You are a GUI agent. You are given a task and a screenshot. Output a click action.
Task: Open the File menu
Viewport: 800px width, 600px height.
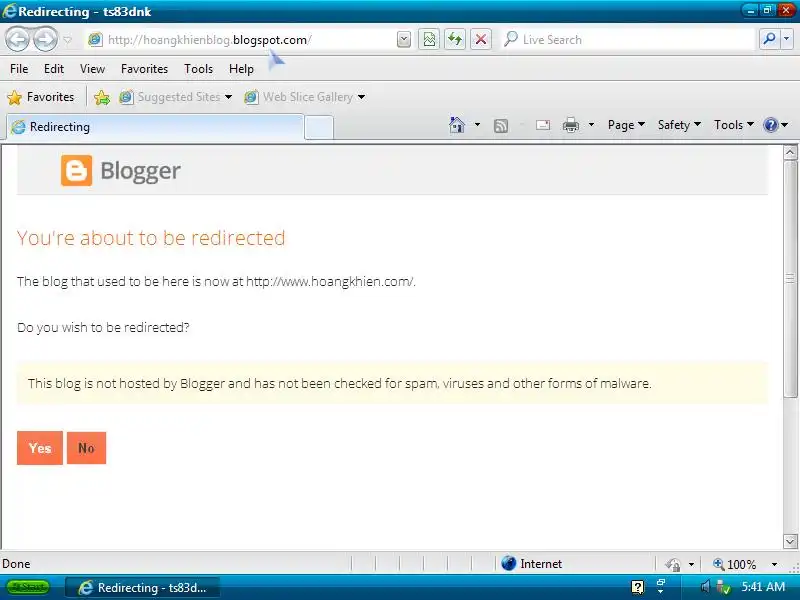pos(19,68)
